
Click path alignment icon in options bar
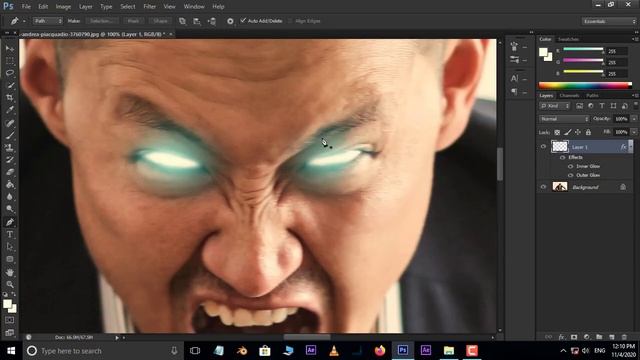click(197, 21)
